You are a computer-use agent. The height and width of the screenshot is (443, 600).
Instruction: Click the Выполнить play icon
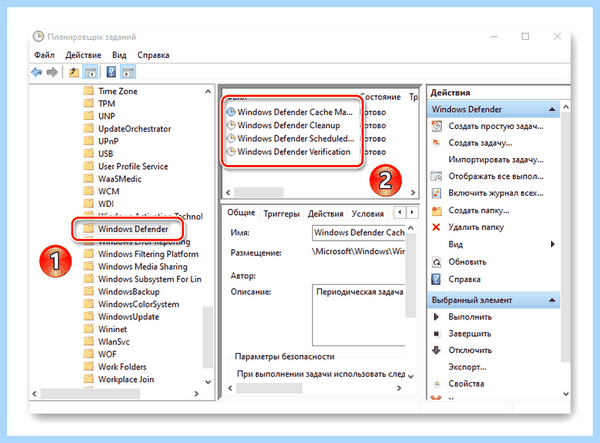(436, 317)
